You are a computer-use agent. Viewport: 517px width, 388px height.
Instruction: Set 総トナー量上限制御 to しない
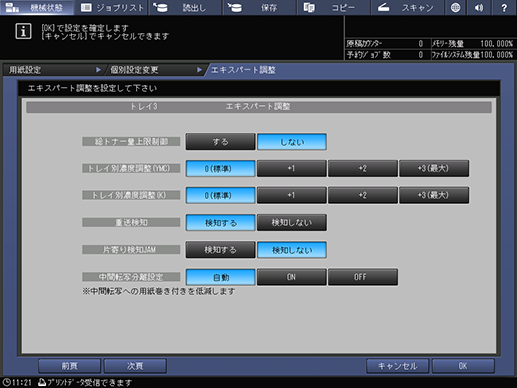(292, 142)
